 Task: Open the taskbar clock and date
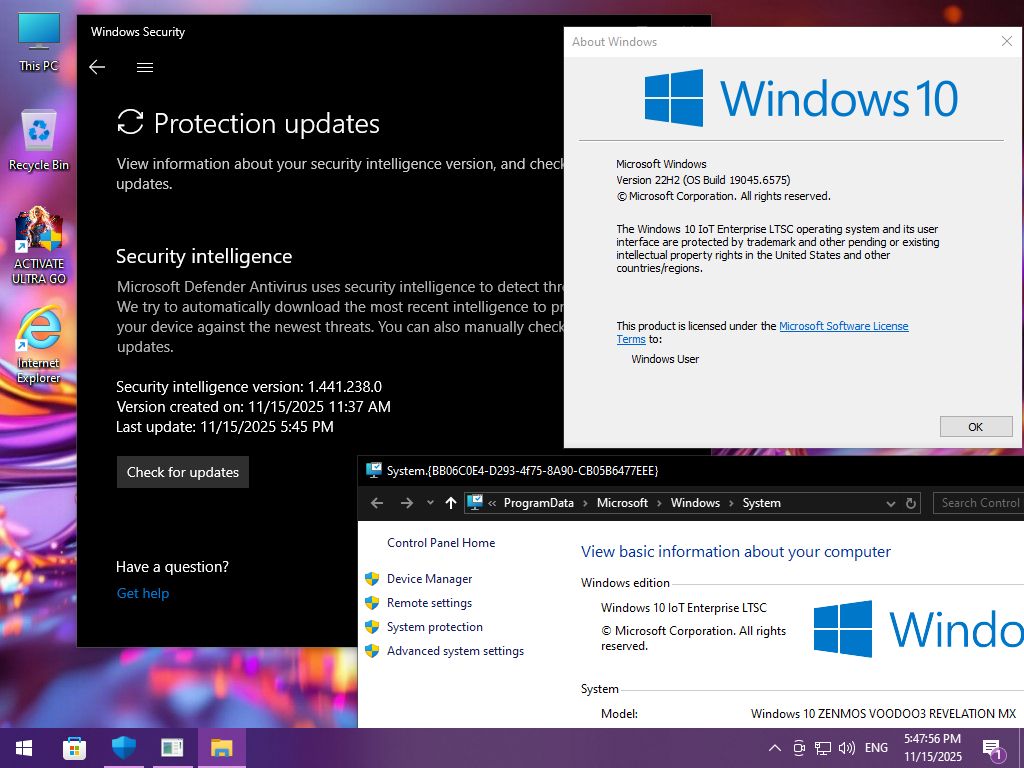tap(933, 748)
